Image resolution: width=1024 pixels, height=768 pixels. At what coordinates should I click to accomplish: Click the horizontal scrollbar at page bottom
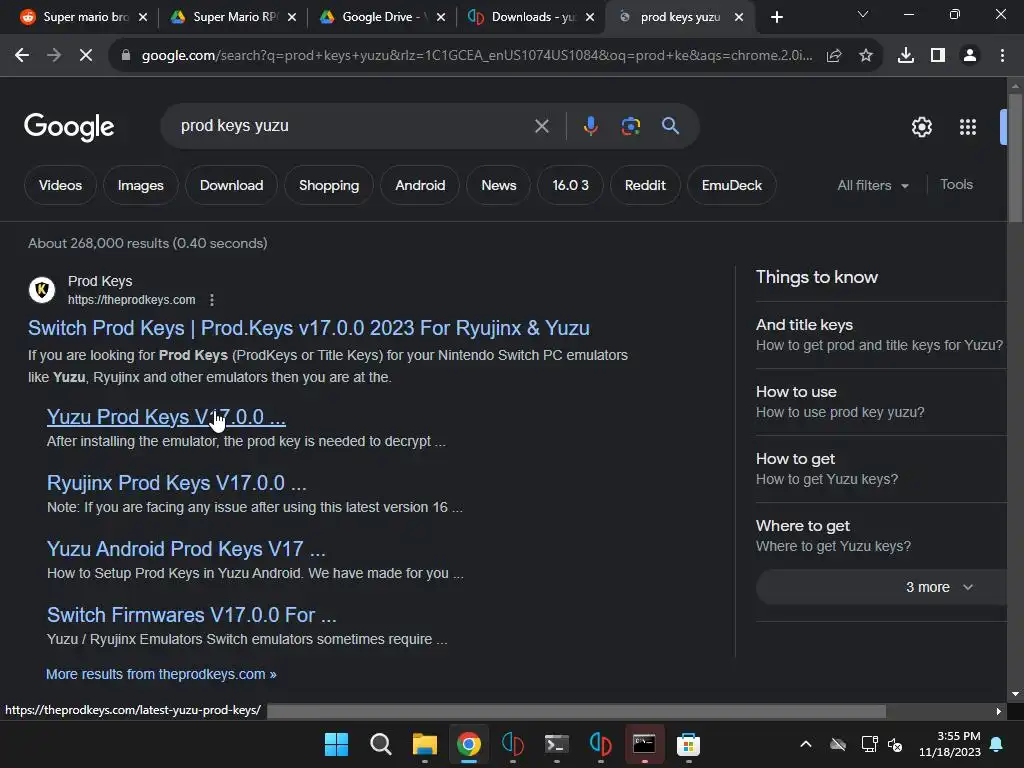[577, 711]
